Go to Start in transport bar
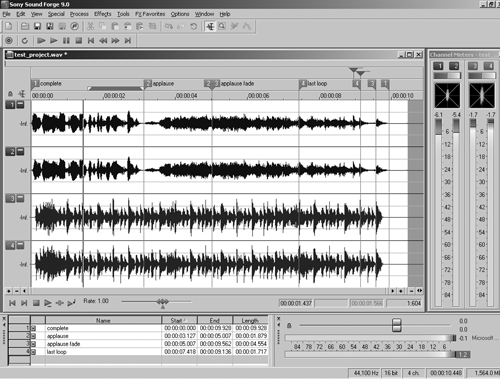Screen dimensions: 500x379 (91, 41)
